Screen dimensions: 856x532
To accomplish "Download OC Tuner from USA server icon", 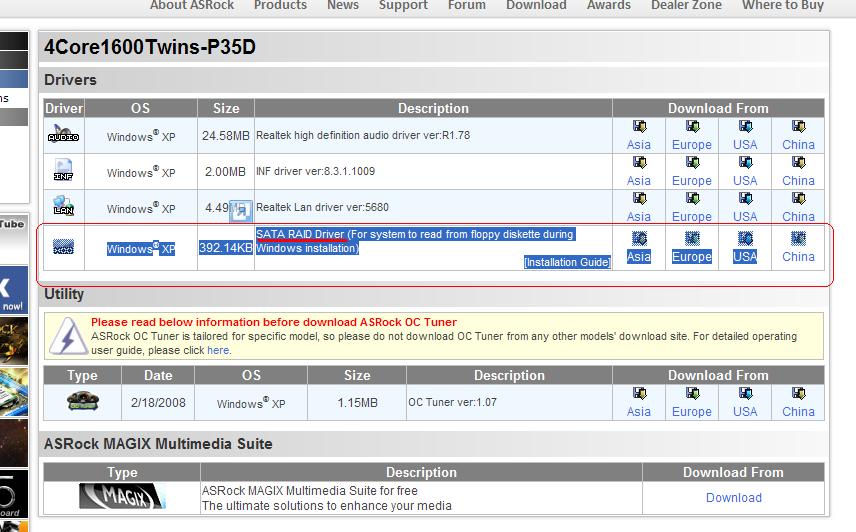I will pos(745,394).
